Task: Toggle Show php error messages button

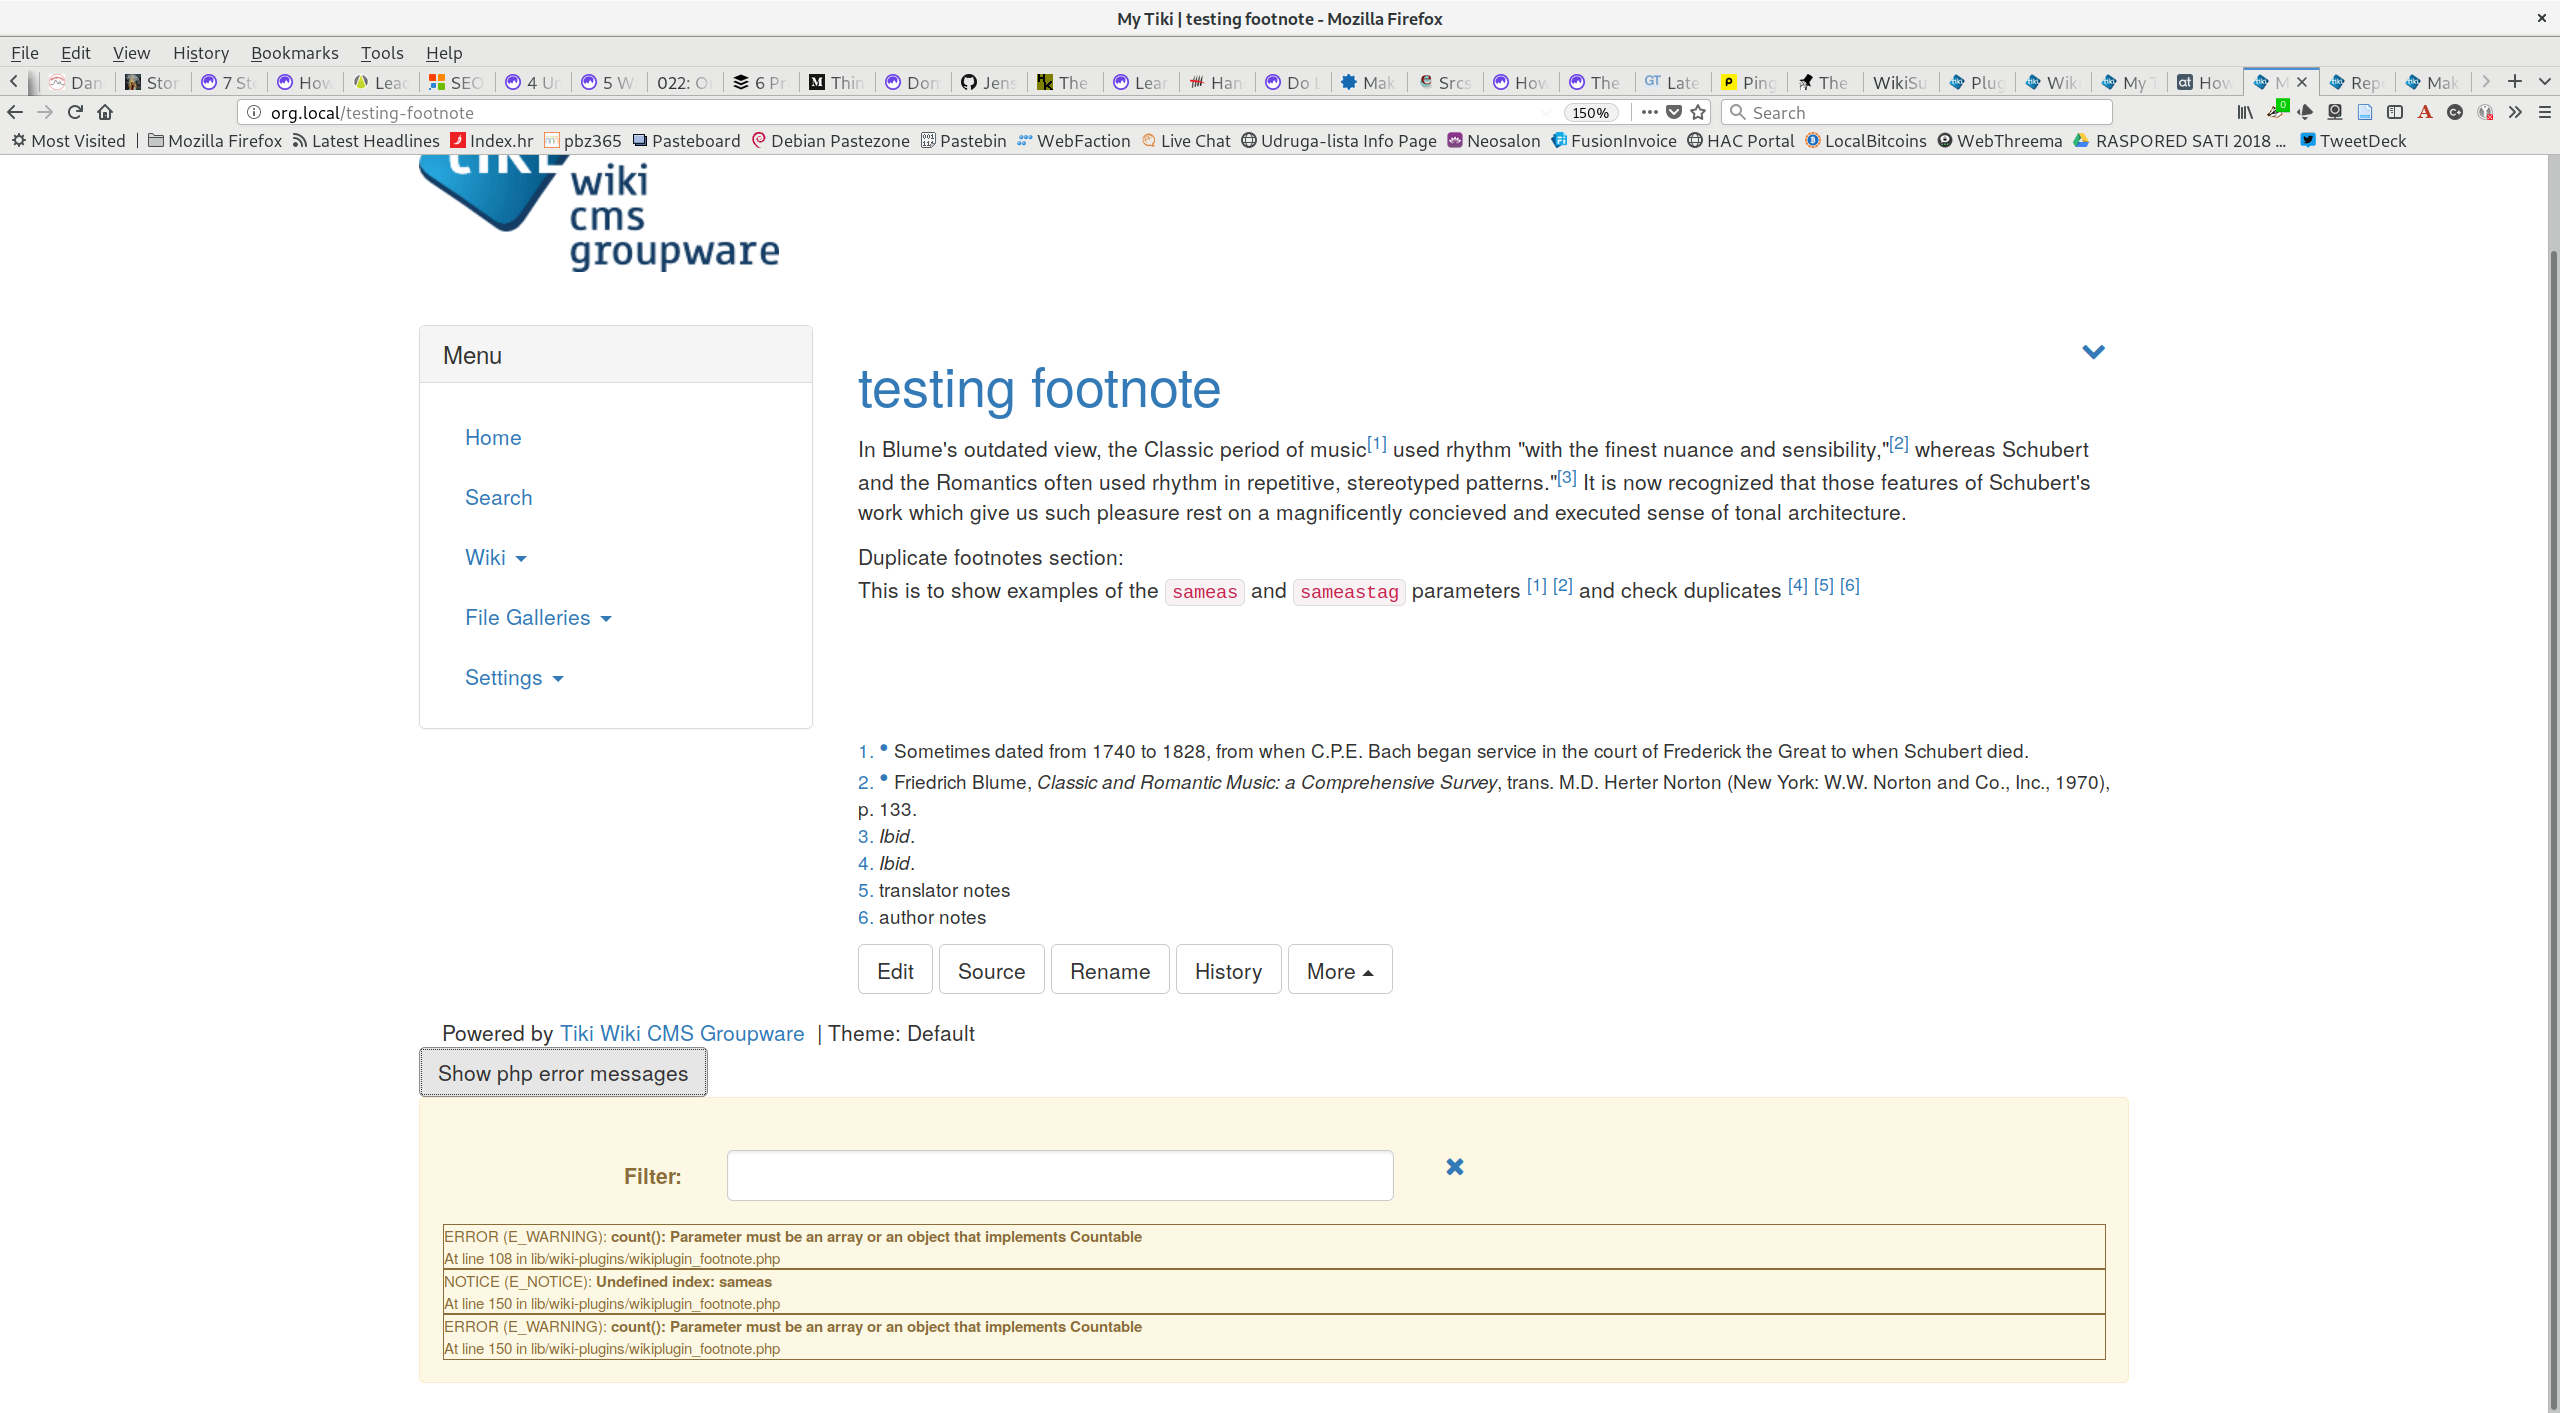Action: (x=563, y=1073)
